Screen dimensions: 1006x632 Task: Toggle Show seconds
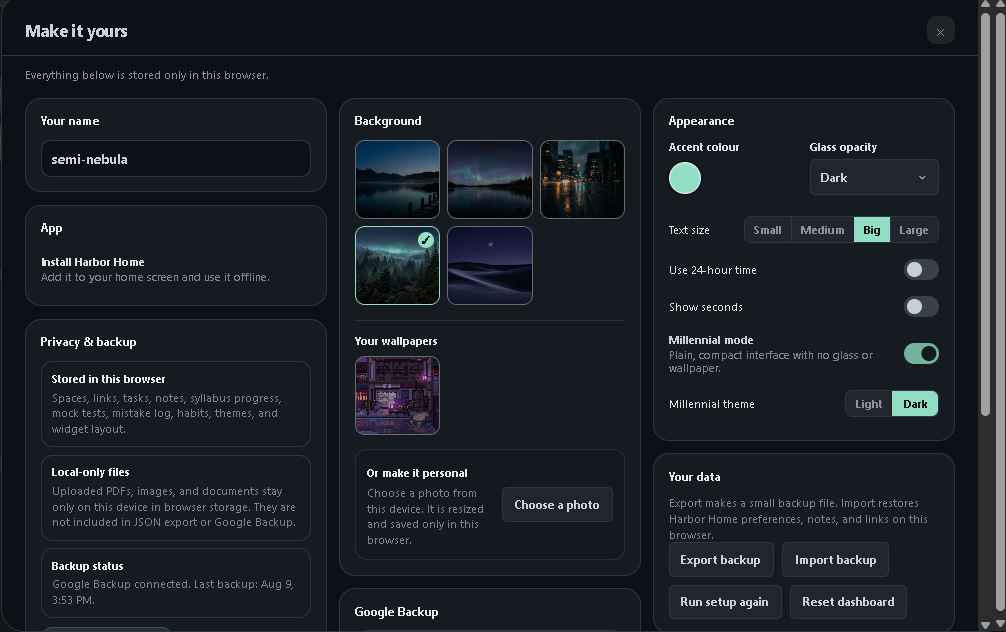tap(921, 307)
